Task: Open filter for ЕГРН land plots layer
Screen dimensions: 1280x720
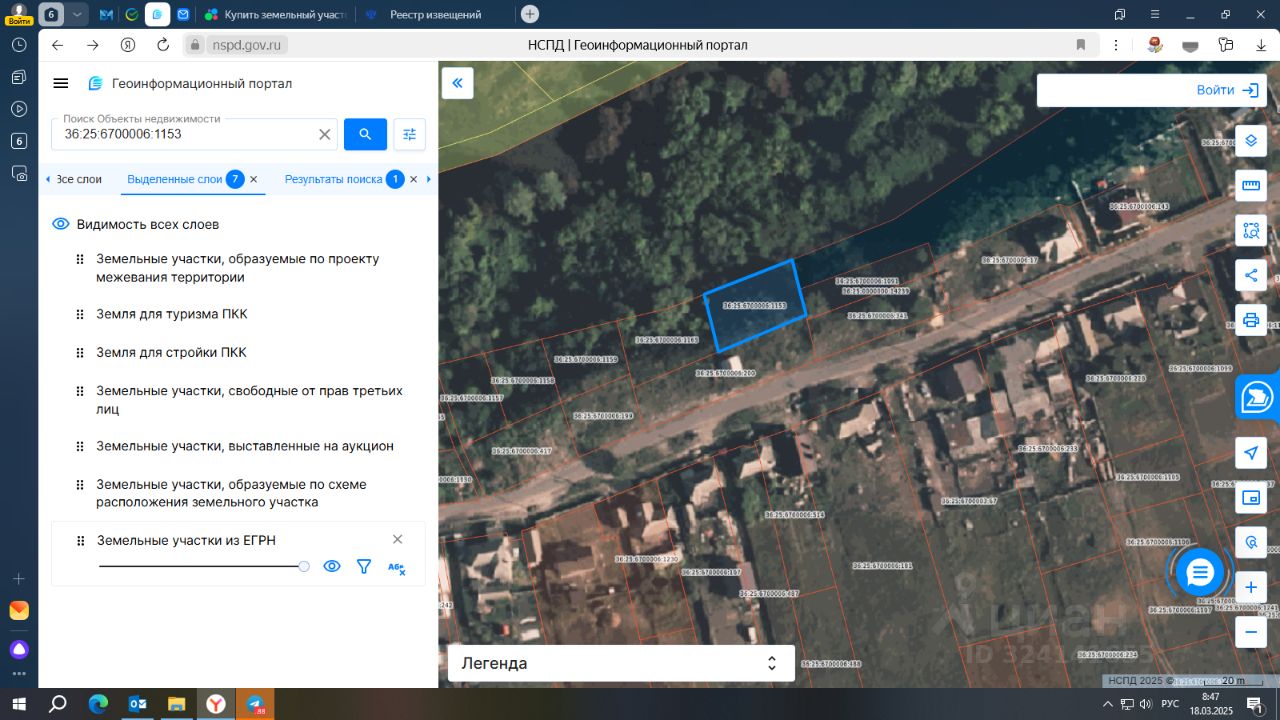Action: (x=364, y=566)
